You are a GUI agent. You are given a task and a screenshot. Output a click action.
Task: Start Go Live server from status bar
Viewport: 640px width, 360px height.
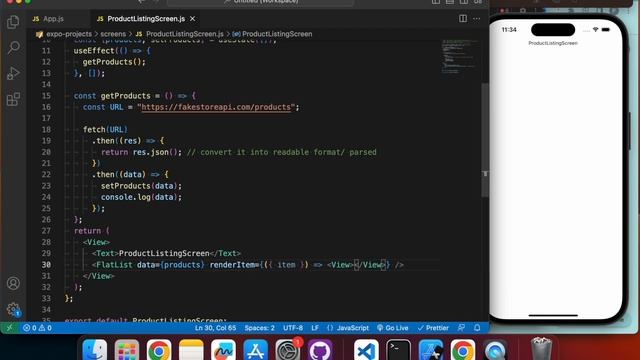(x=392, y=328)
